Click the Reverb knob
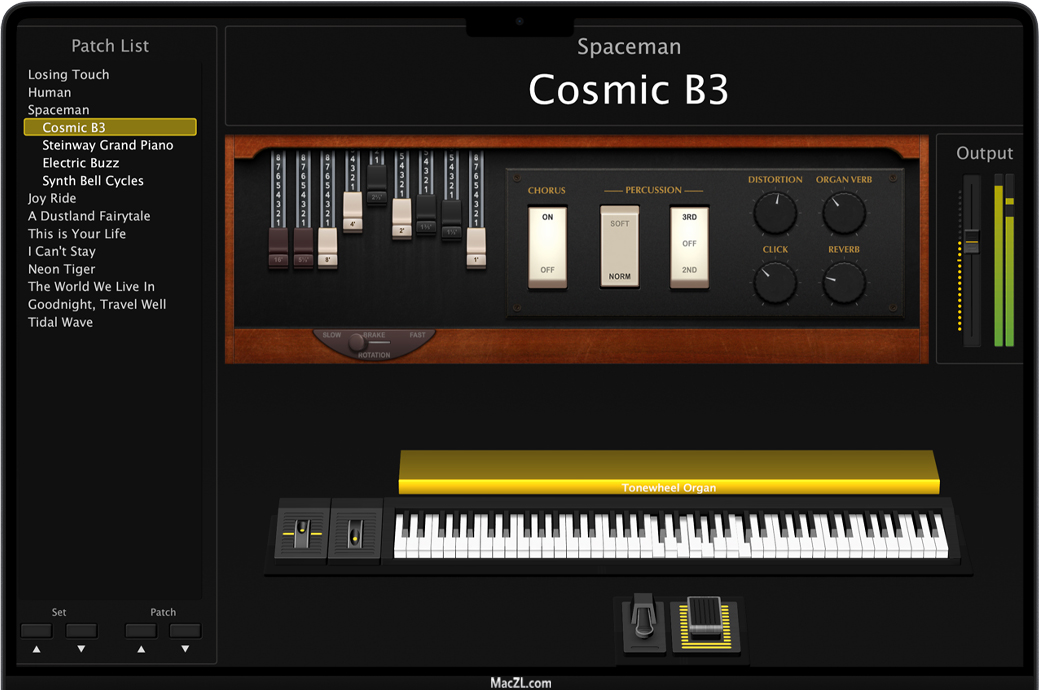The width and height of the screenshot is (1040, 690). pyautogui.click(x=844, y=282)
